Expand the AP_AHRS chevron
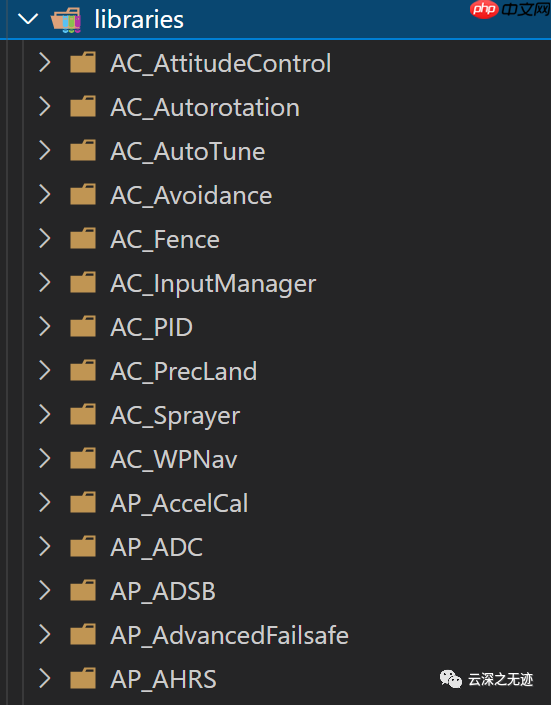 pos(45,679)
